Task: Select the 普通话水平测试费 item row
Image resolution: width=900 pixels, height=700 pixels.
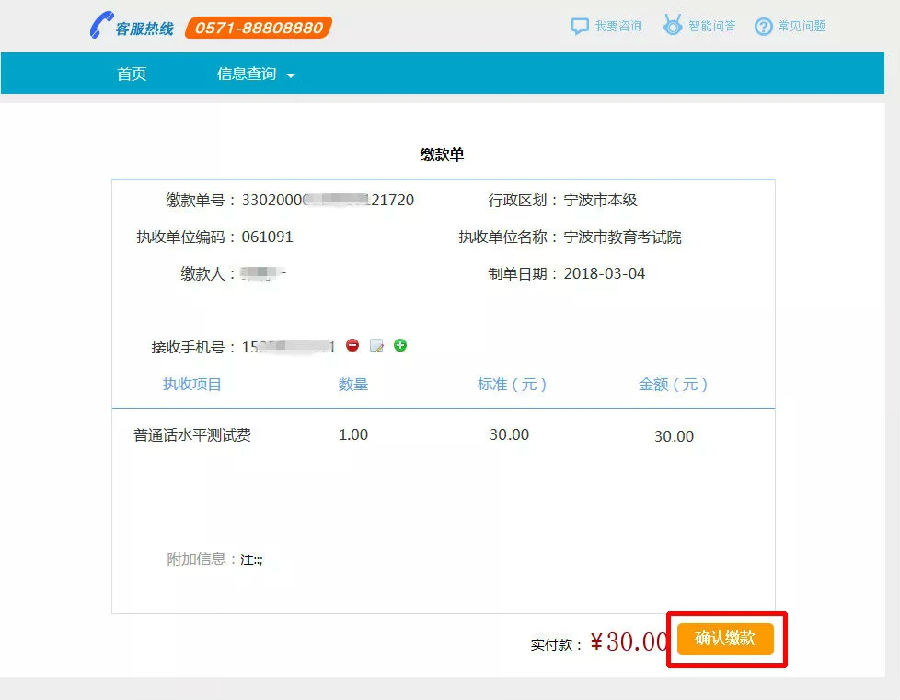Action: tap(192, 436)
